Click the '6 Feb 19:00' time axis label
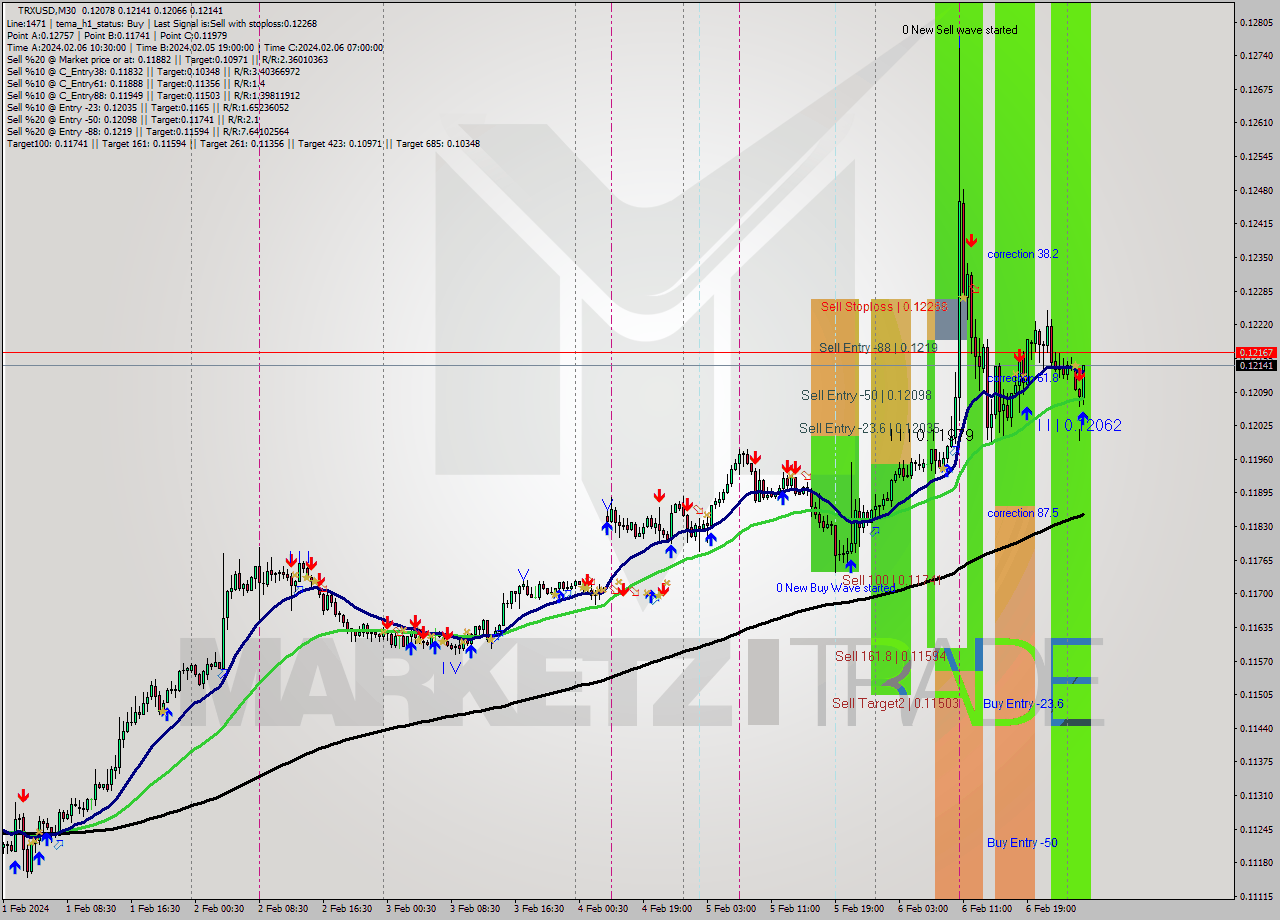Viewport: 1280px width, 920px height. pos(1051,909)
